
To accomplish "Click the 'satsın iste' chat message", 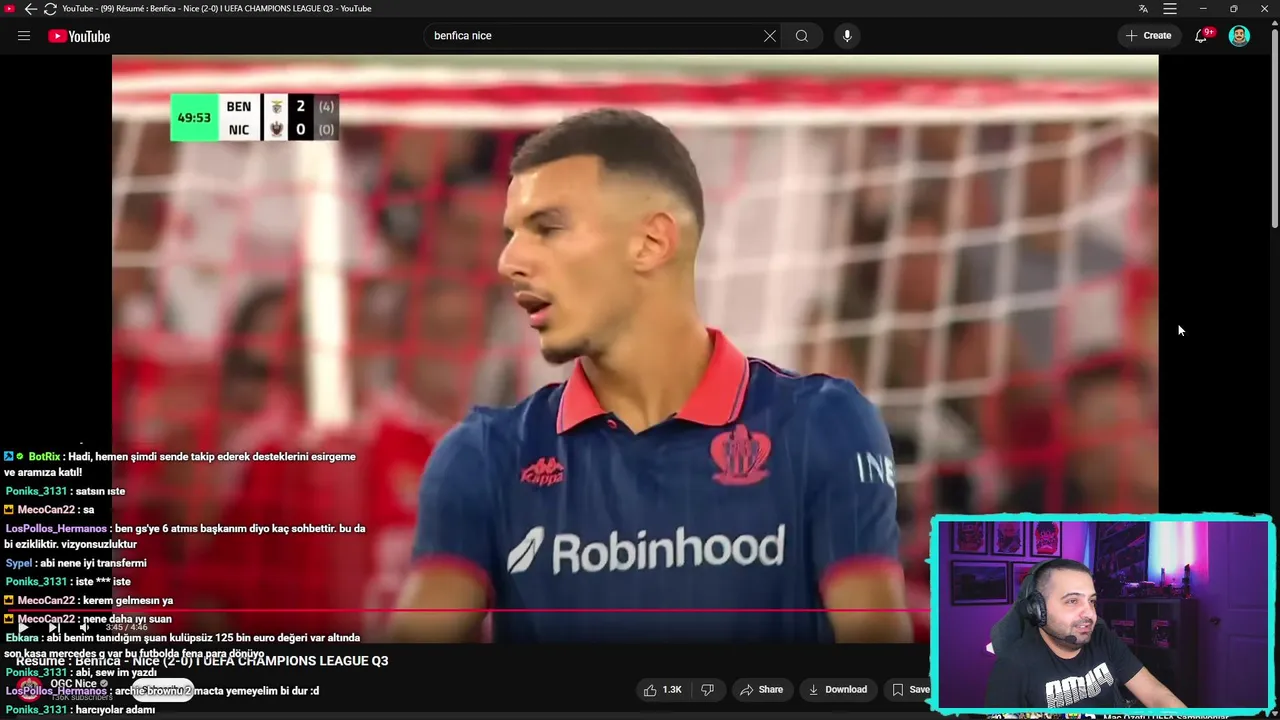I will pyautogui.click(x=65, y=491).
